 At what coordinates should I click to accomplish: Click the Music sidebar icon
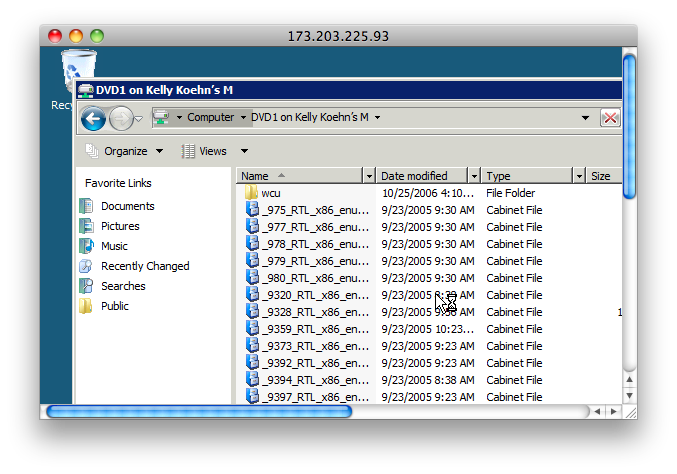(x=86, y=246)
